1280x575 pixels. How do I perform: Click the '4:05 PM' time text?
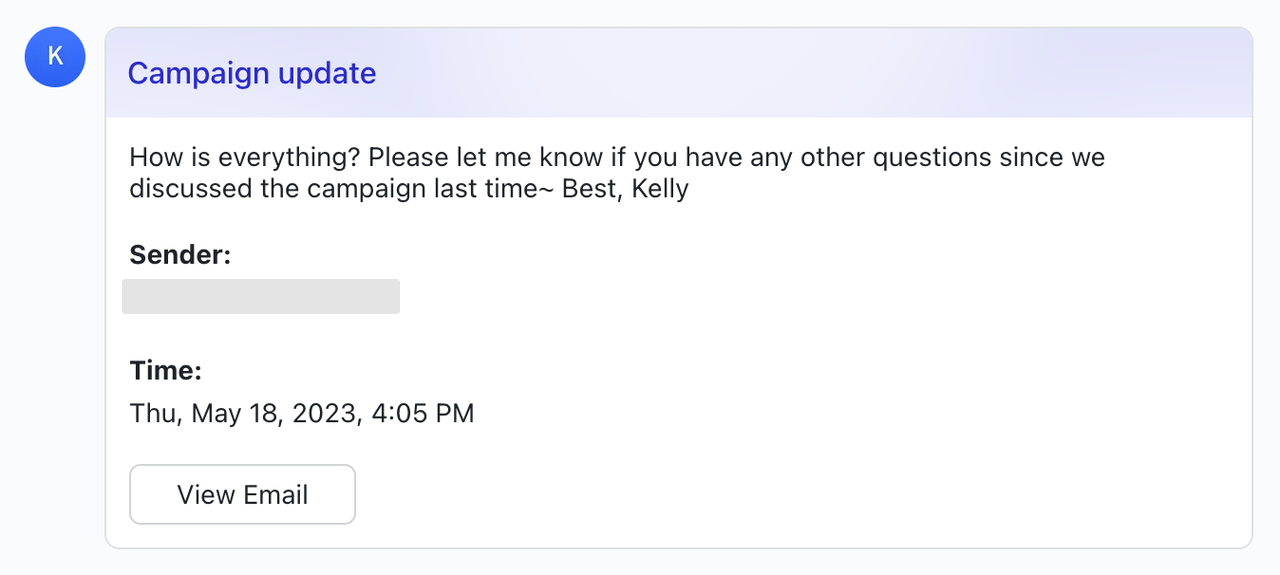pyautogui.click(x=423, y=413)
